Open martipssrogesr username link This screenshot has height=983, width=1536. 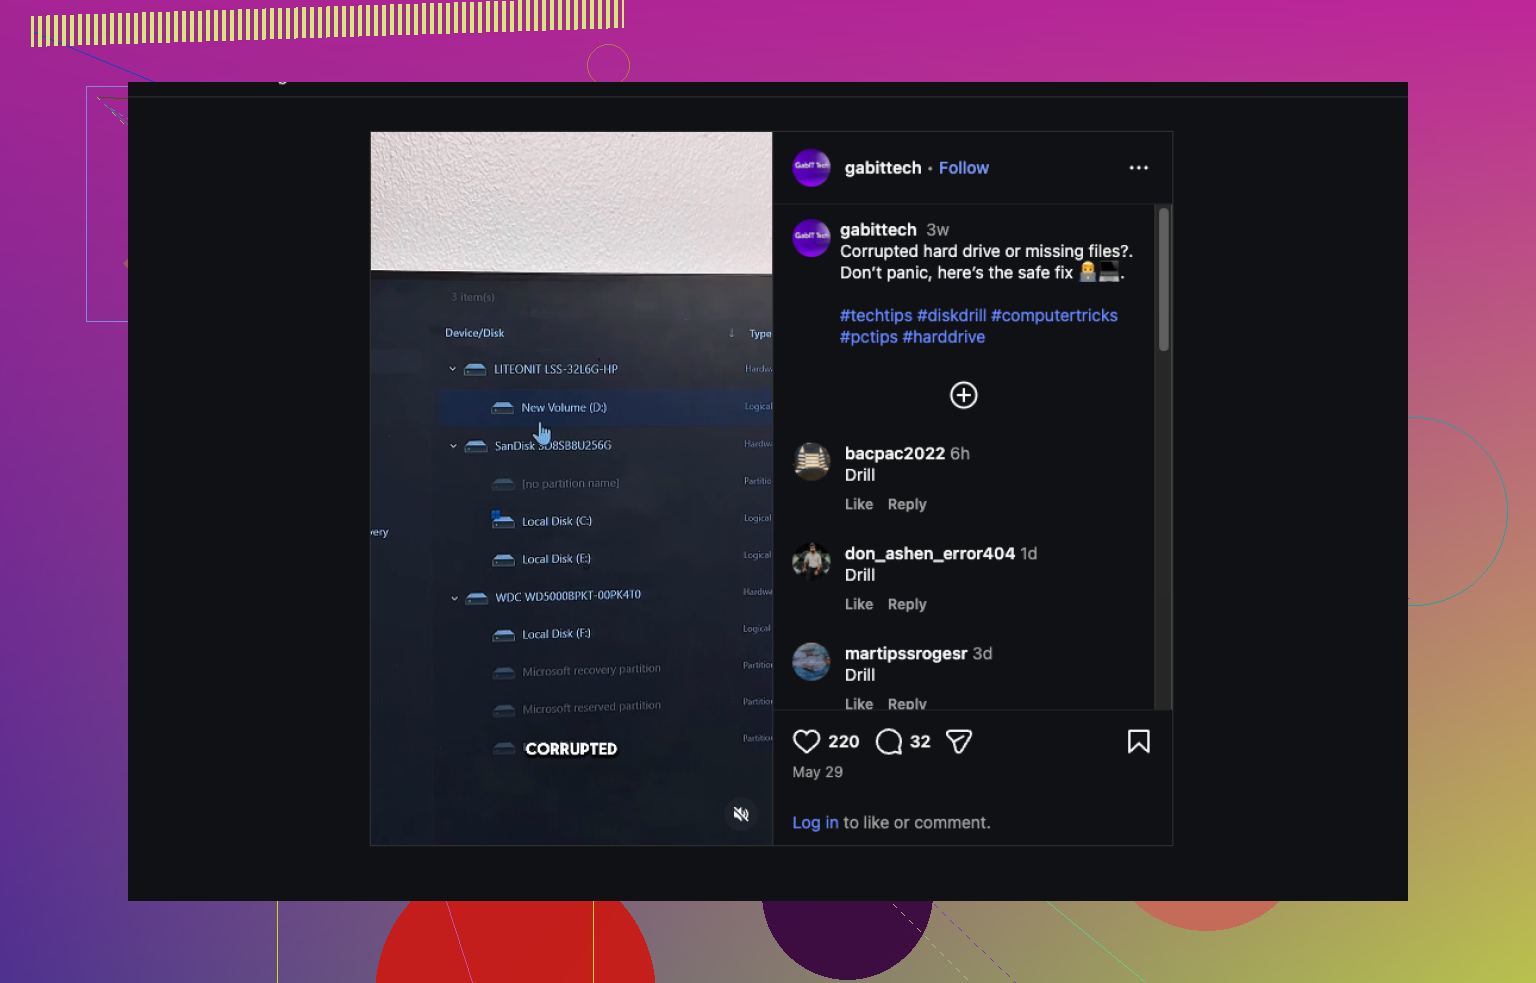(905, 653)
